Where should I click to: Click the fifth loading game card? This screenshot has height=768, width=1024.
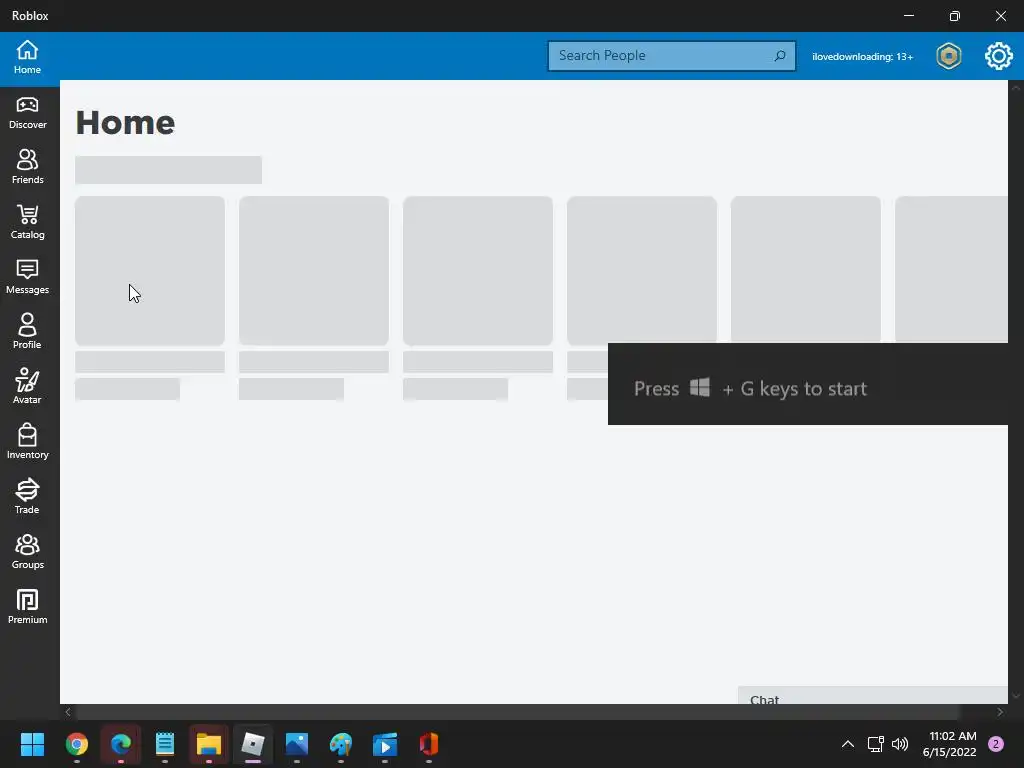(x=805, y=269)
